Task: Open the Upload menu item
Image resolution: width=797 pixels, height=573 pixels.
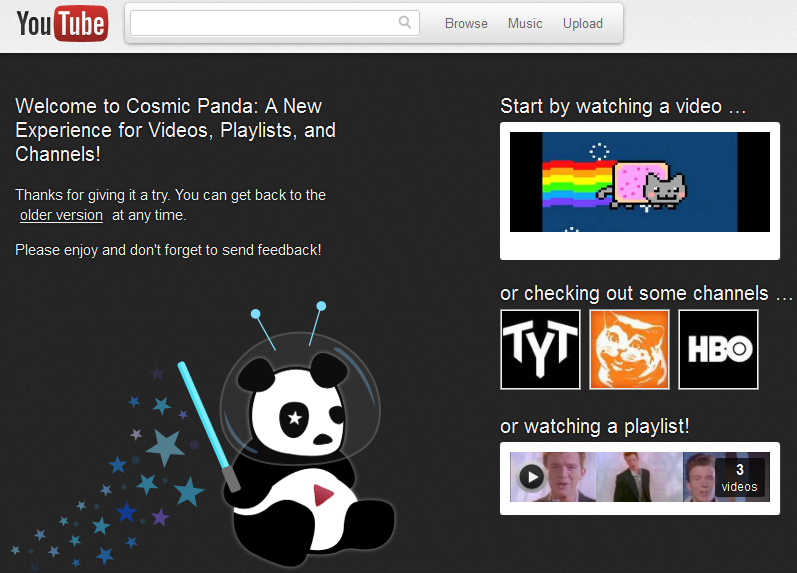Action: (583, 23)
